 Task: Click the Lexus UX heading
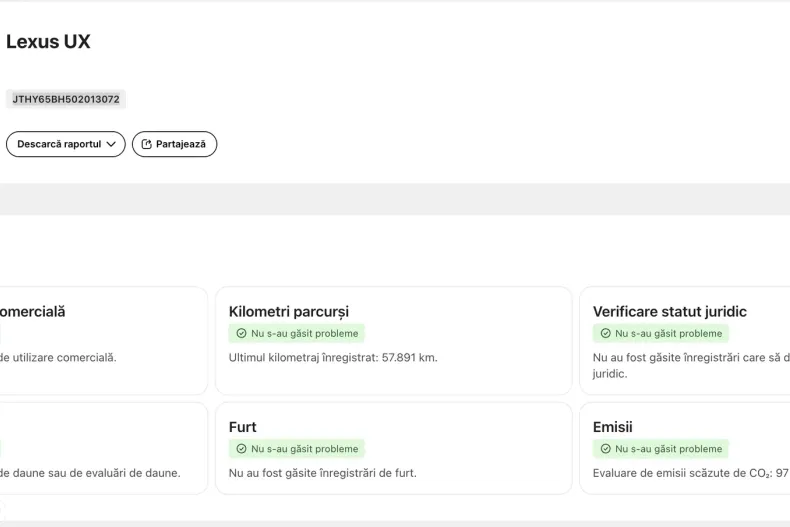tap(48, 42)
